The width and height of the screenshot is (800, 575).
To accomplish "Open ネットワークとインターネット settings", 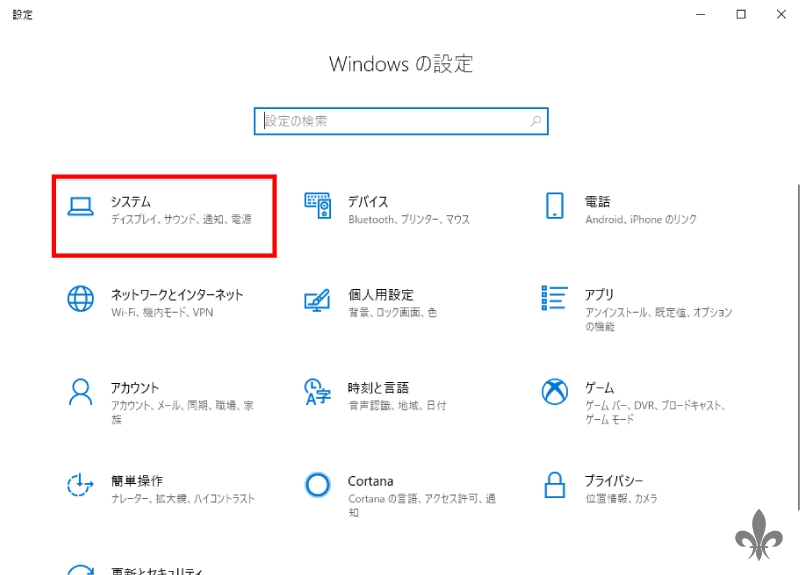I will 177,294.
